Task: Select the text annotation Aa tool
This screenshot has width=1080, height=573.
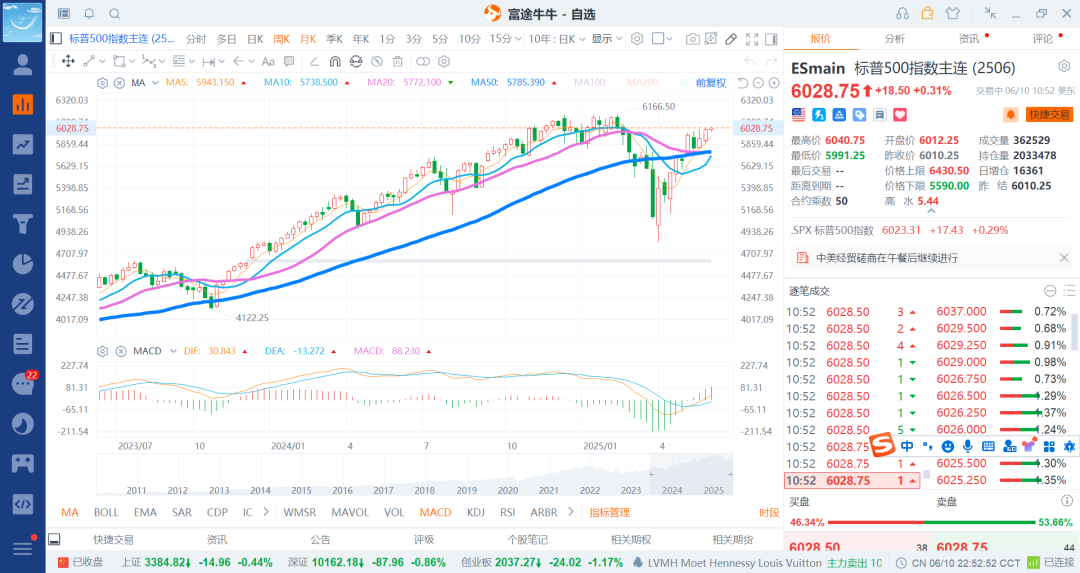Action: [x=269, y=61]
